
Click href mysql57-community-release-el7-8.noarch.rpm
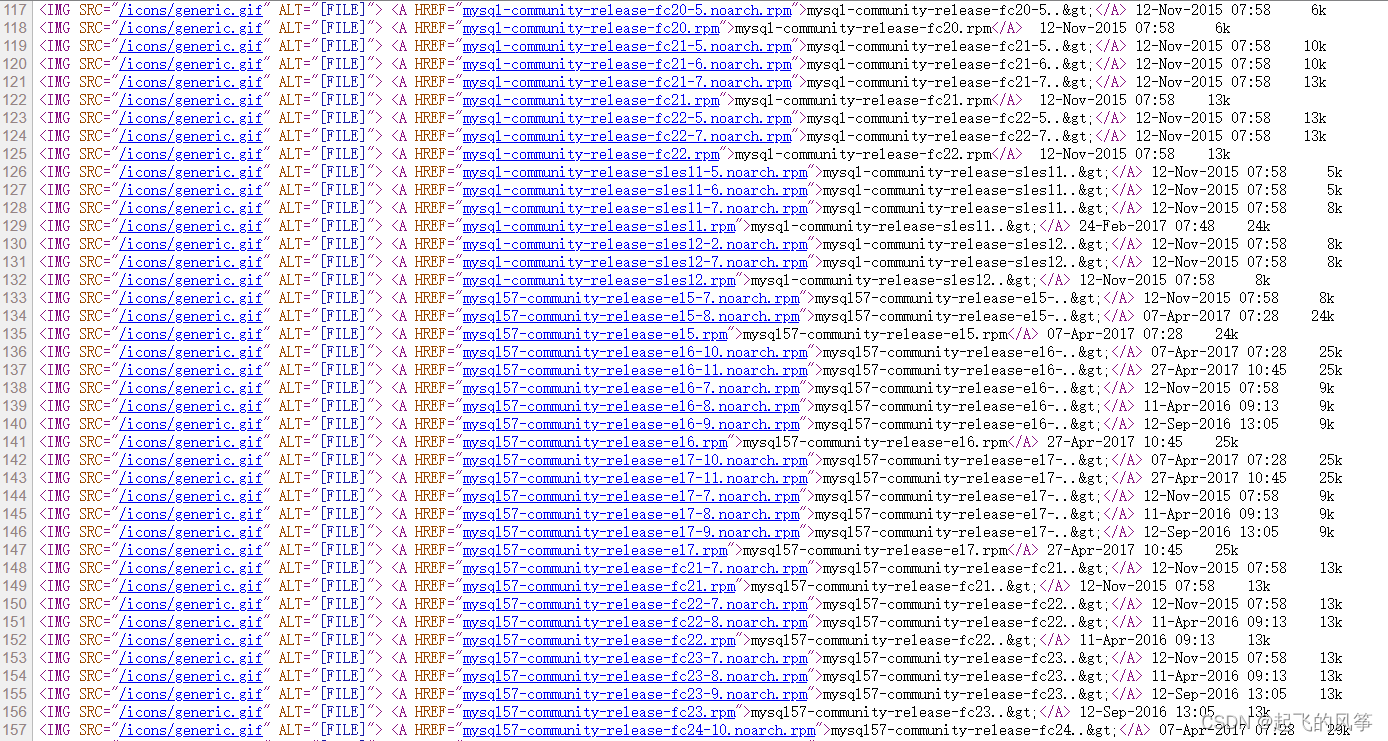pos(631,514)
